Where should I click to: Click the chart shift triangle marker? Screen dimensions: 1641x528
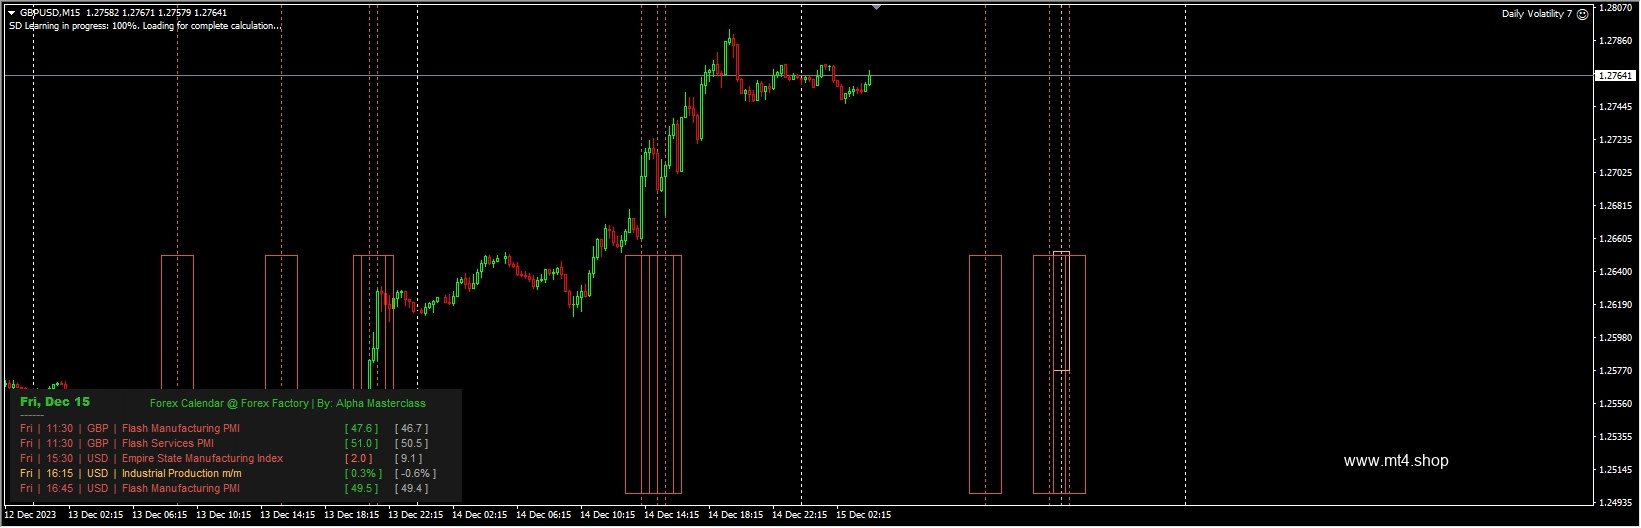[877, 7]
